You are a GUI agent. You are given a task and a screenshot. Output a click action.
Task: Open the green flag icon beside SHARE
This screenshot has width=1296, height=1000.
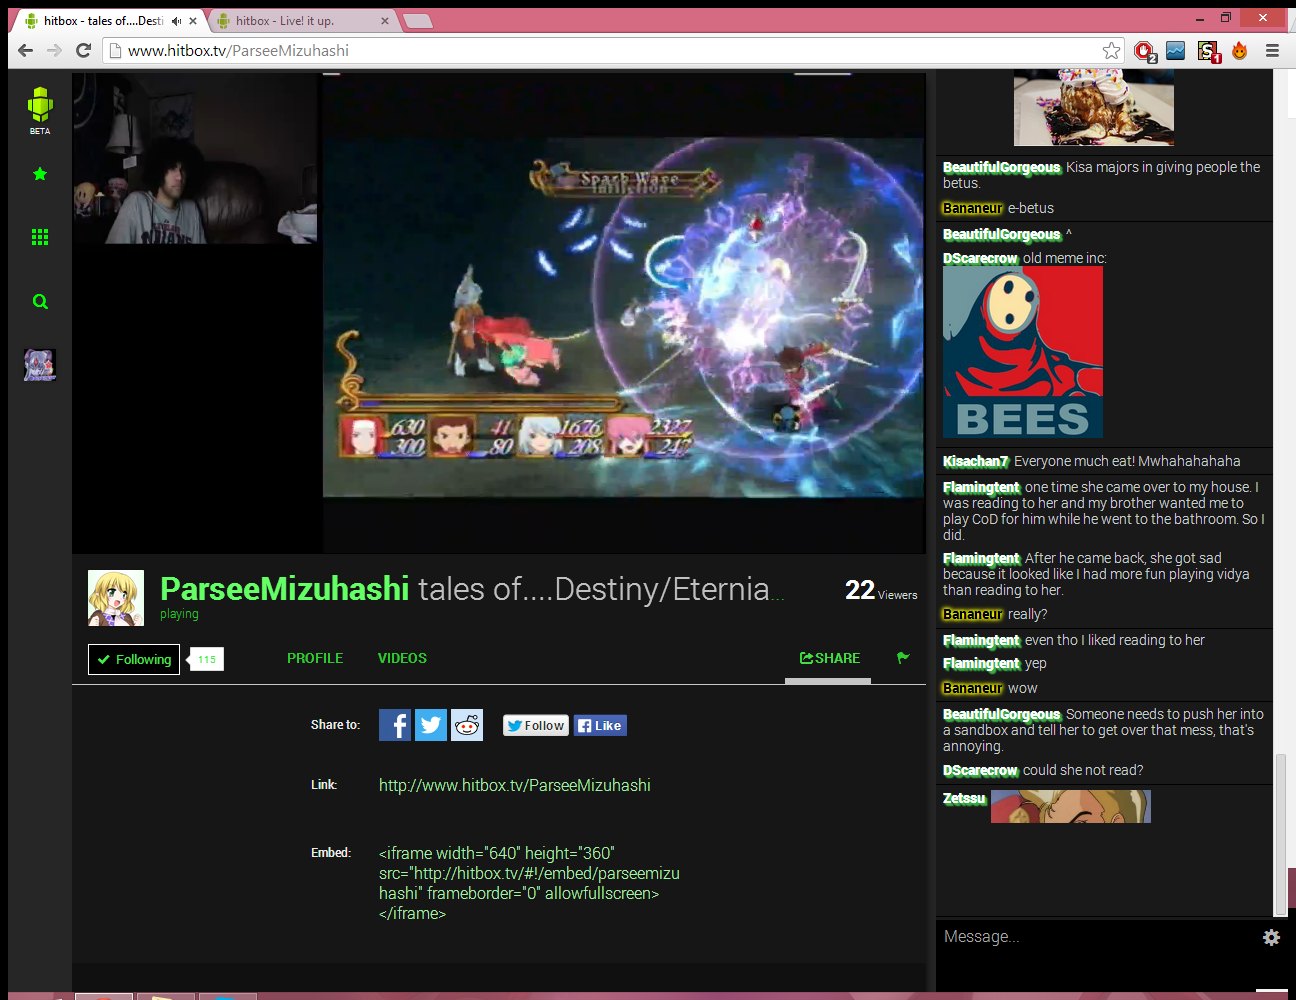point(903,658)
